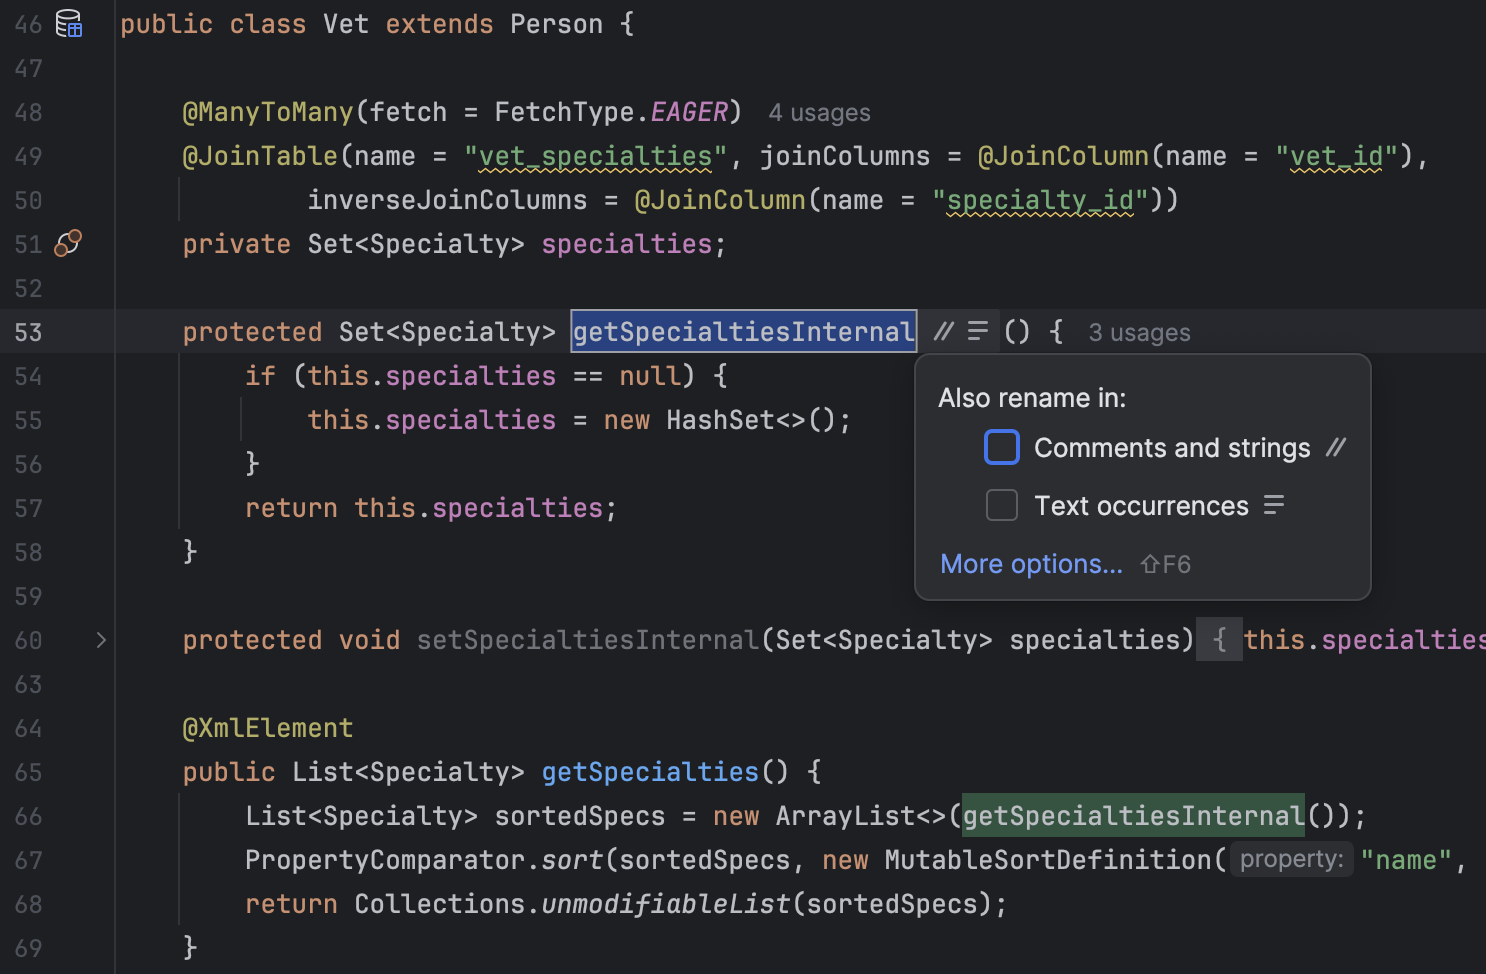
Task: Enable the Text occurrences checkbox
Action: tap(1001, 505)
